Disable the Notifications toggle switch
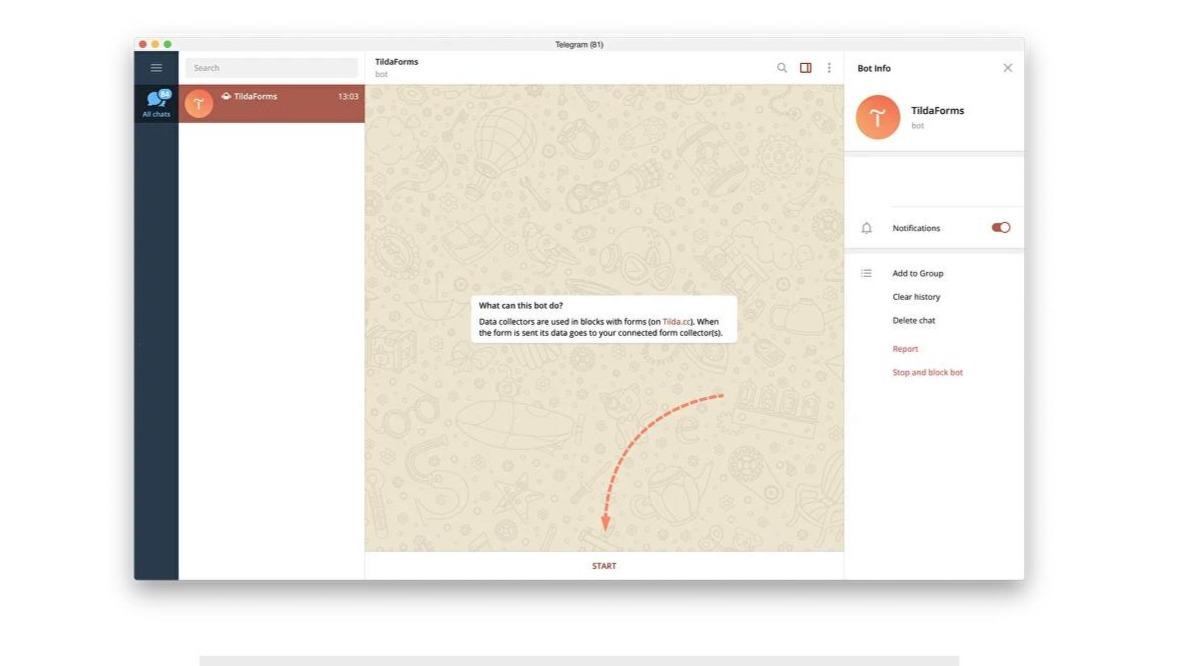 coord(1001,228)
